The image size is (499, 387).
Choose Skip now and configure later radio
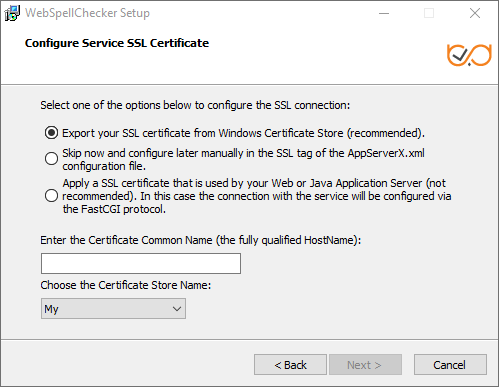point(51,159)
